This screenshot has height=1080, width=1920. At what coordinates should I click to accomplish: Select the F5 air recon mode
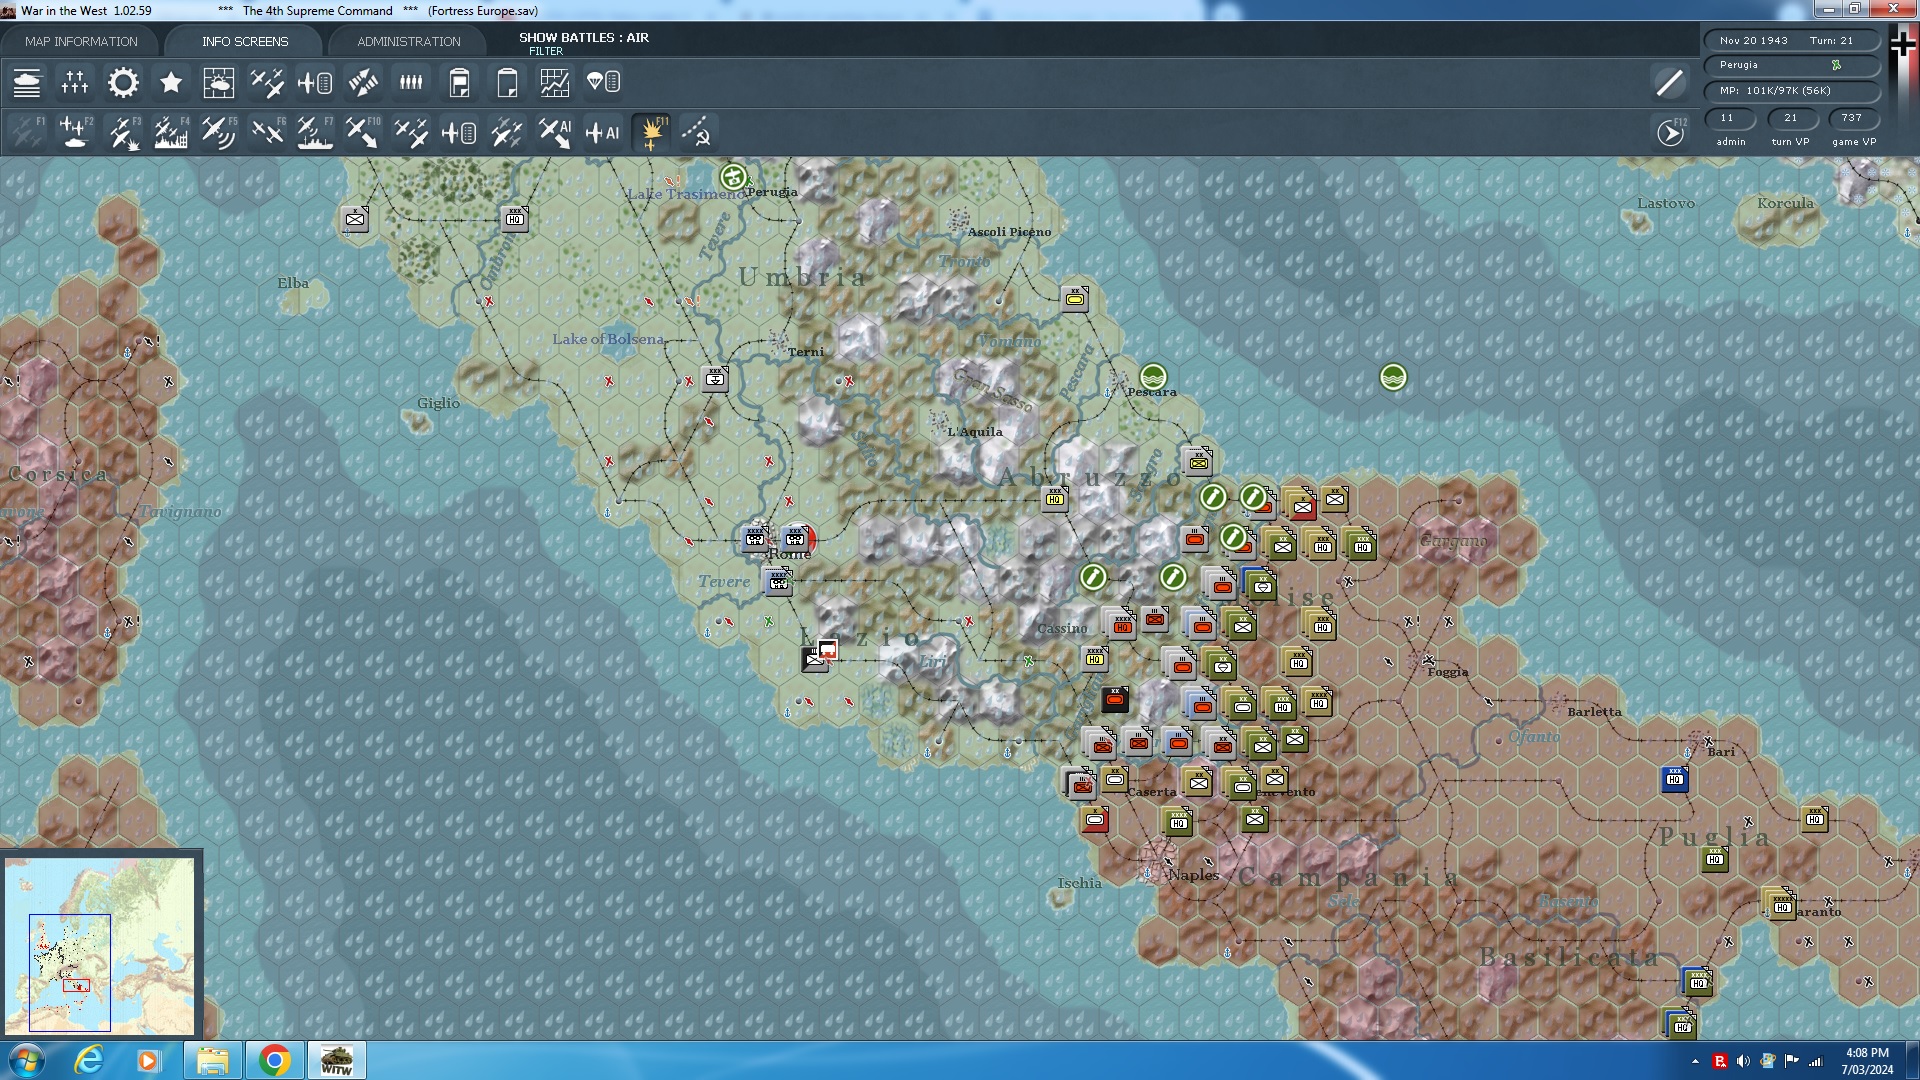218,132
